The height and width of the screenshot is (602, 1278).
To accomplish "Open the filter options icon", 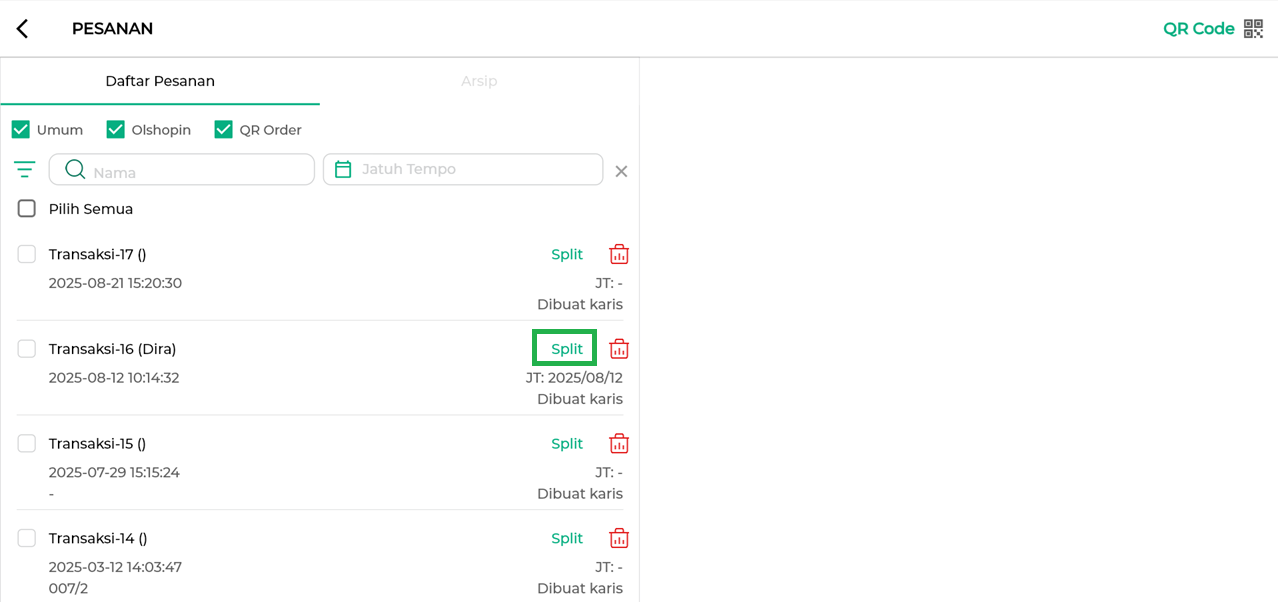I will tap(25, 169).
